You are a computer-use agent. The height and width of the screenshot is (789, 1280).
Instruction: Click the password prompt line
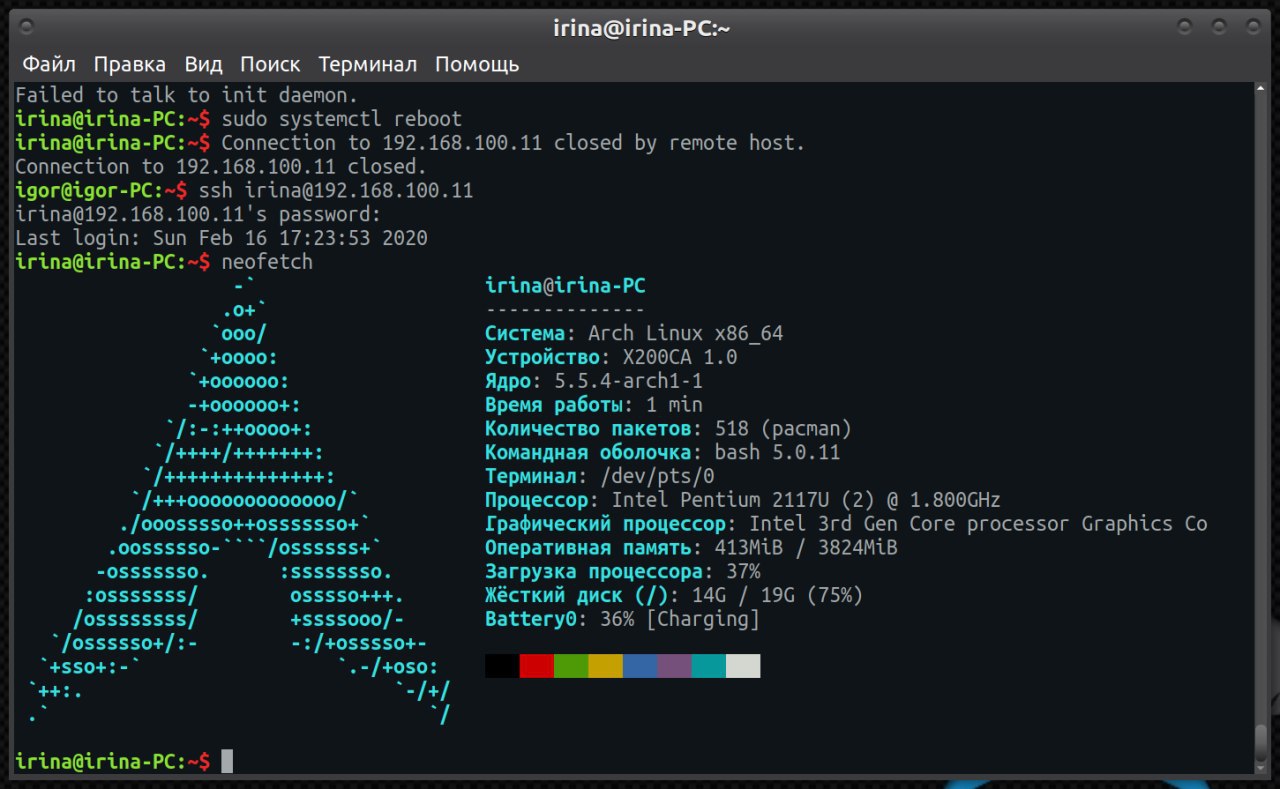198,214
